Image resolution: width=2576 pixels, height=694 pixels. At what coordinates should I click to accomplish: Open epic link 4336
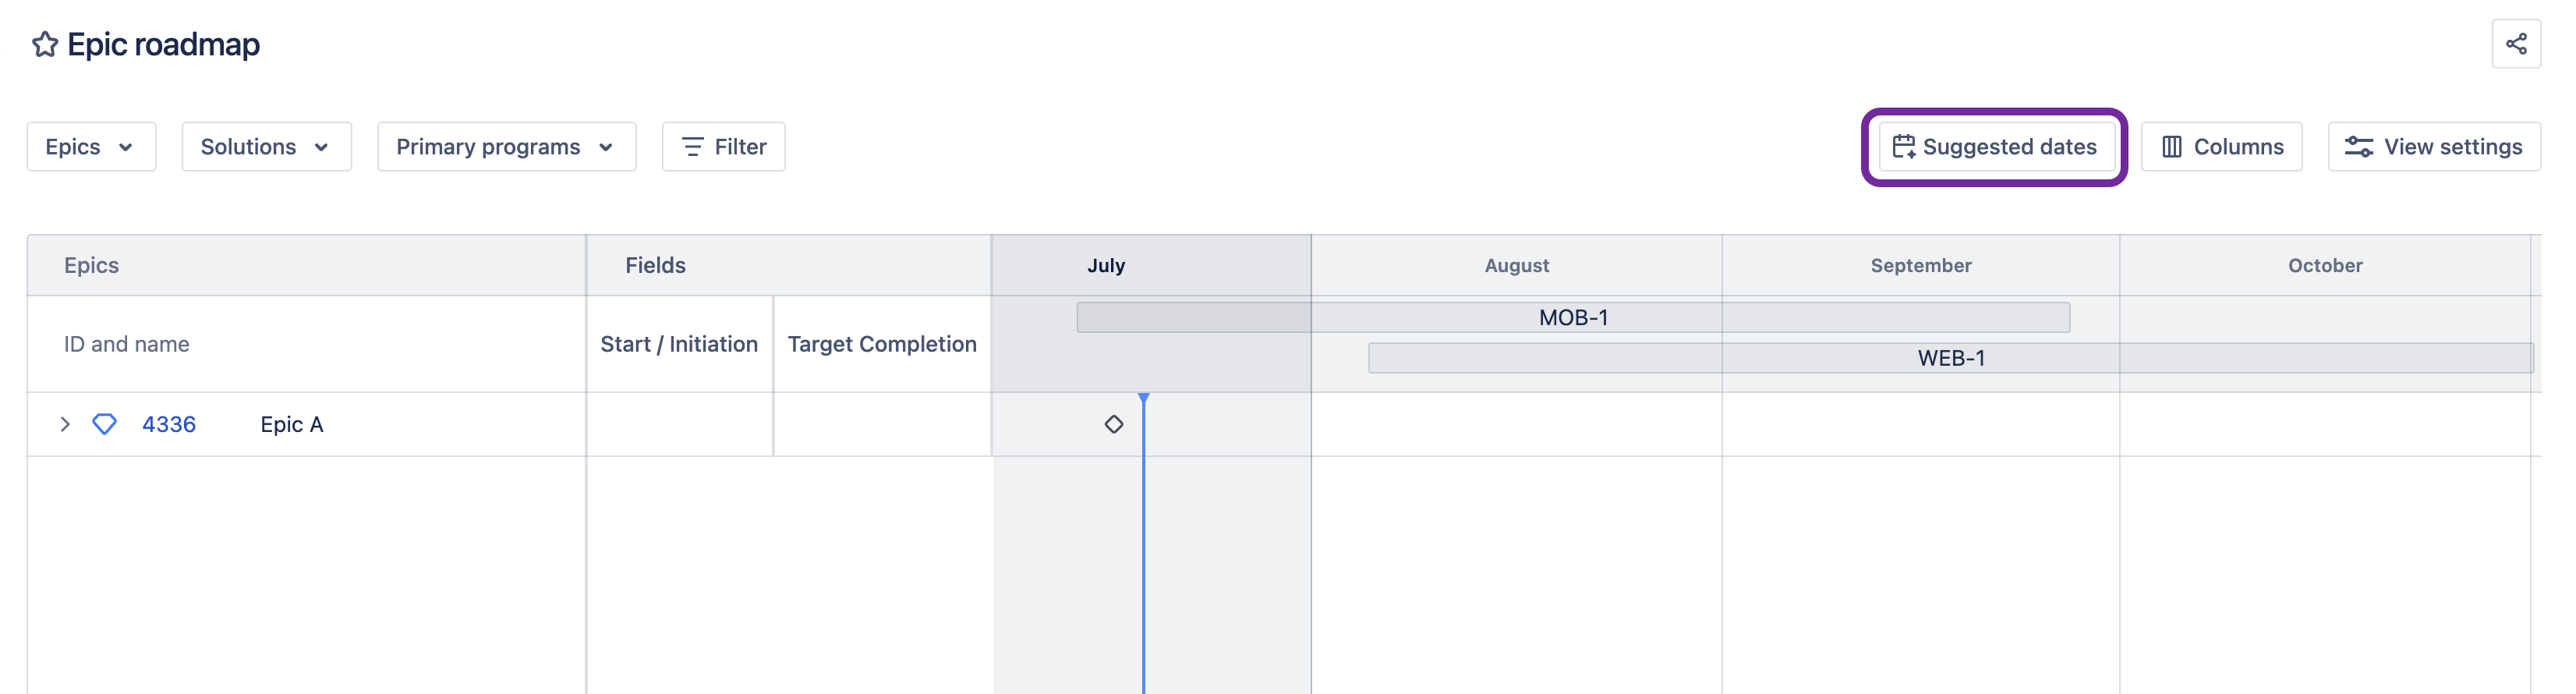(x=169, y=424)
